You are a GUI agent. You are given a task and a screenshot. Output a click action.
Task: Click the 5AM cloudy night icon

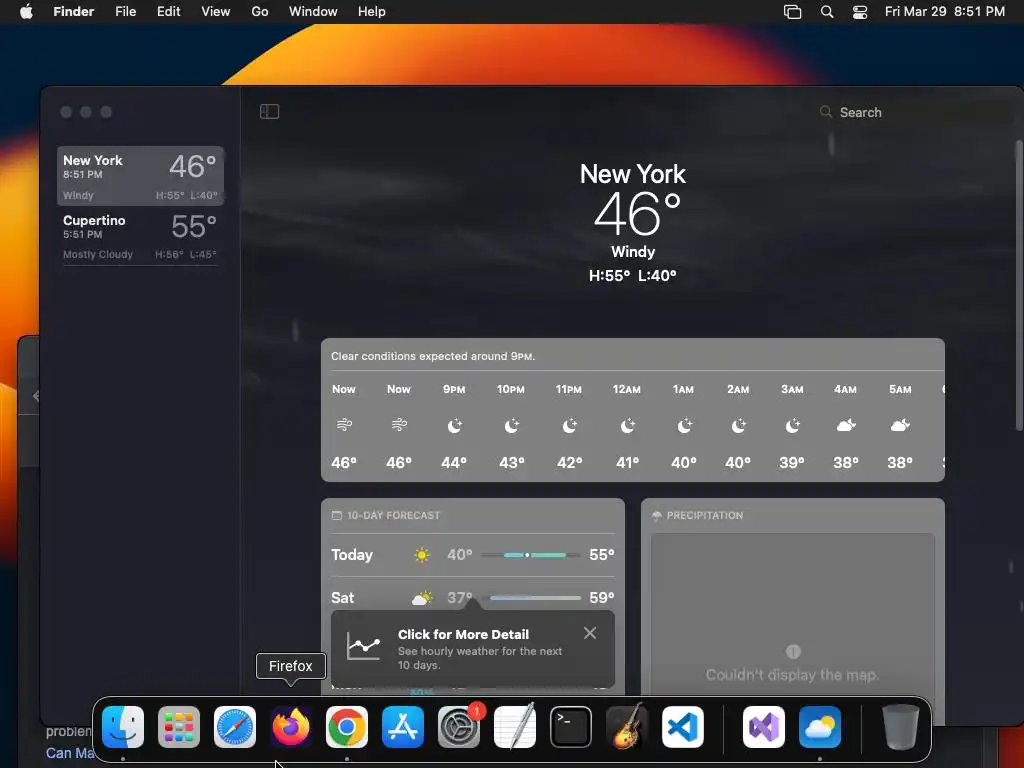[x=900, y=426]
